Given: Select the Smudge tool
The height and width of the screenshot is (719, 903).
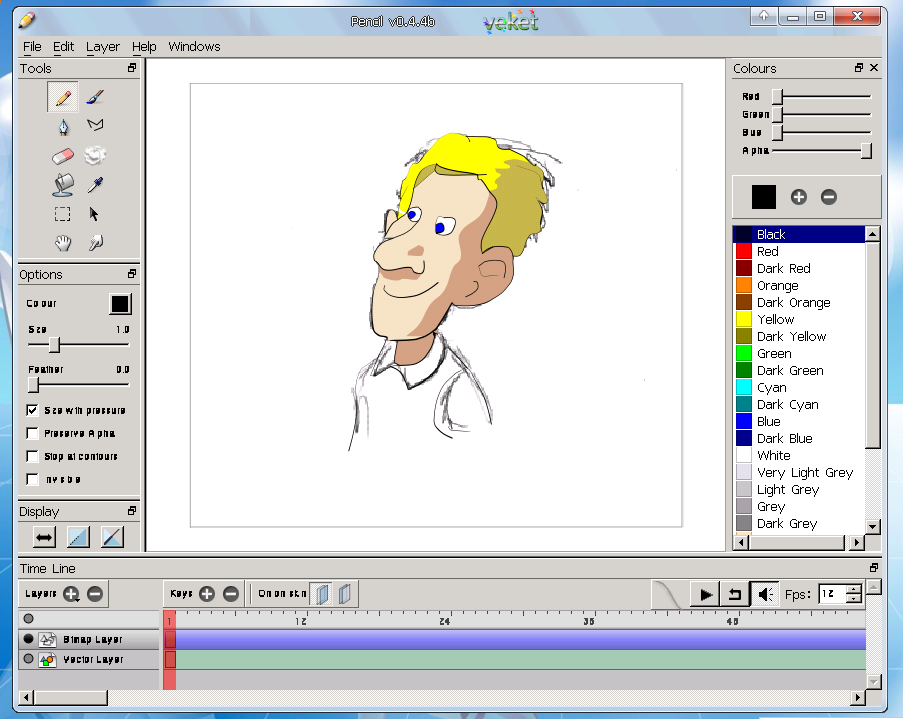Looking at the screenshot, I should (x=95, y=243).
